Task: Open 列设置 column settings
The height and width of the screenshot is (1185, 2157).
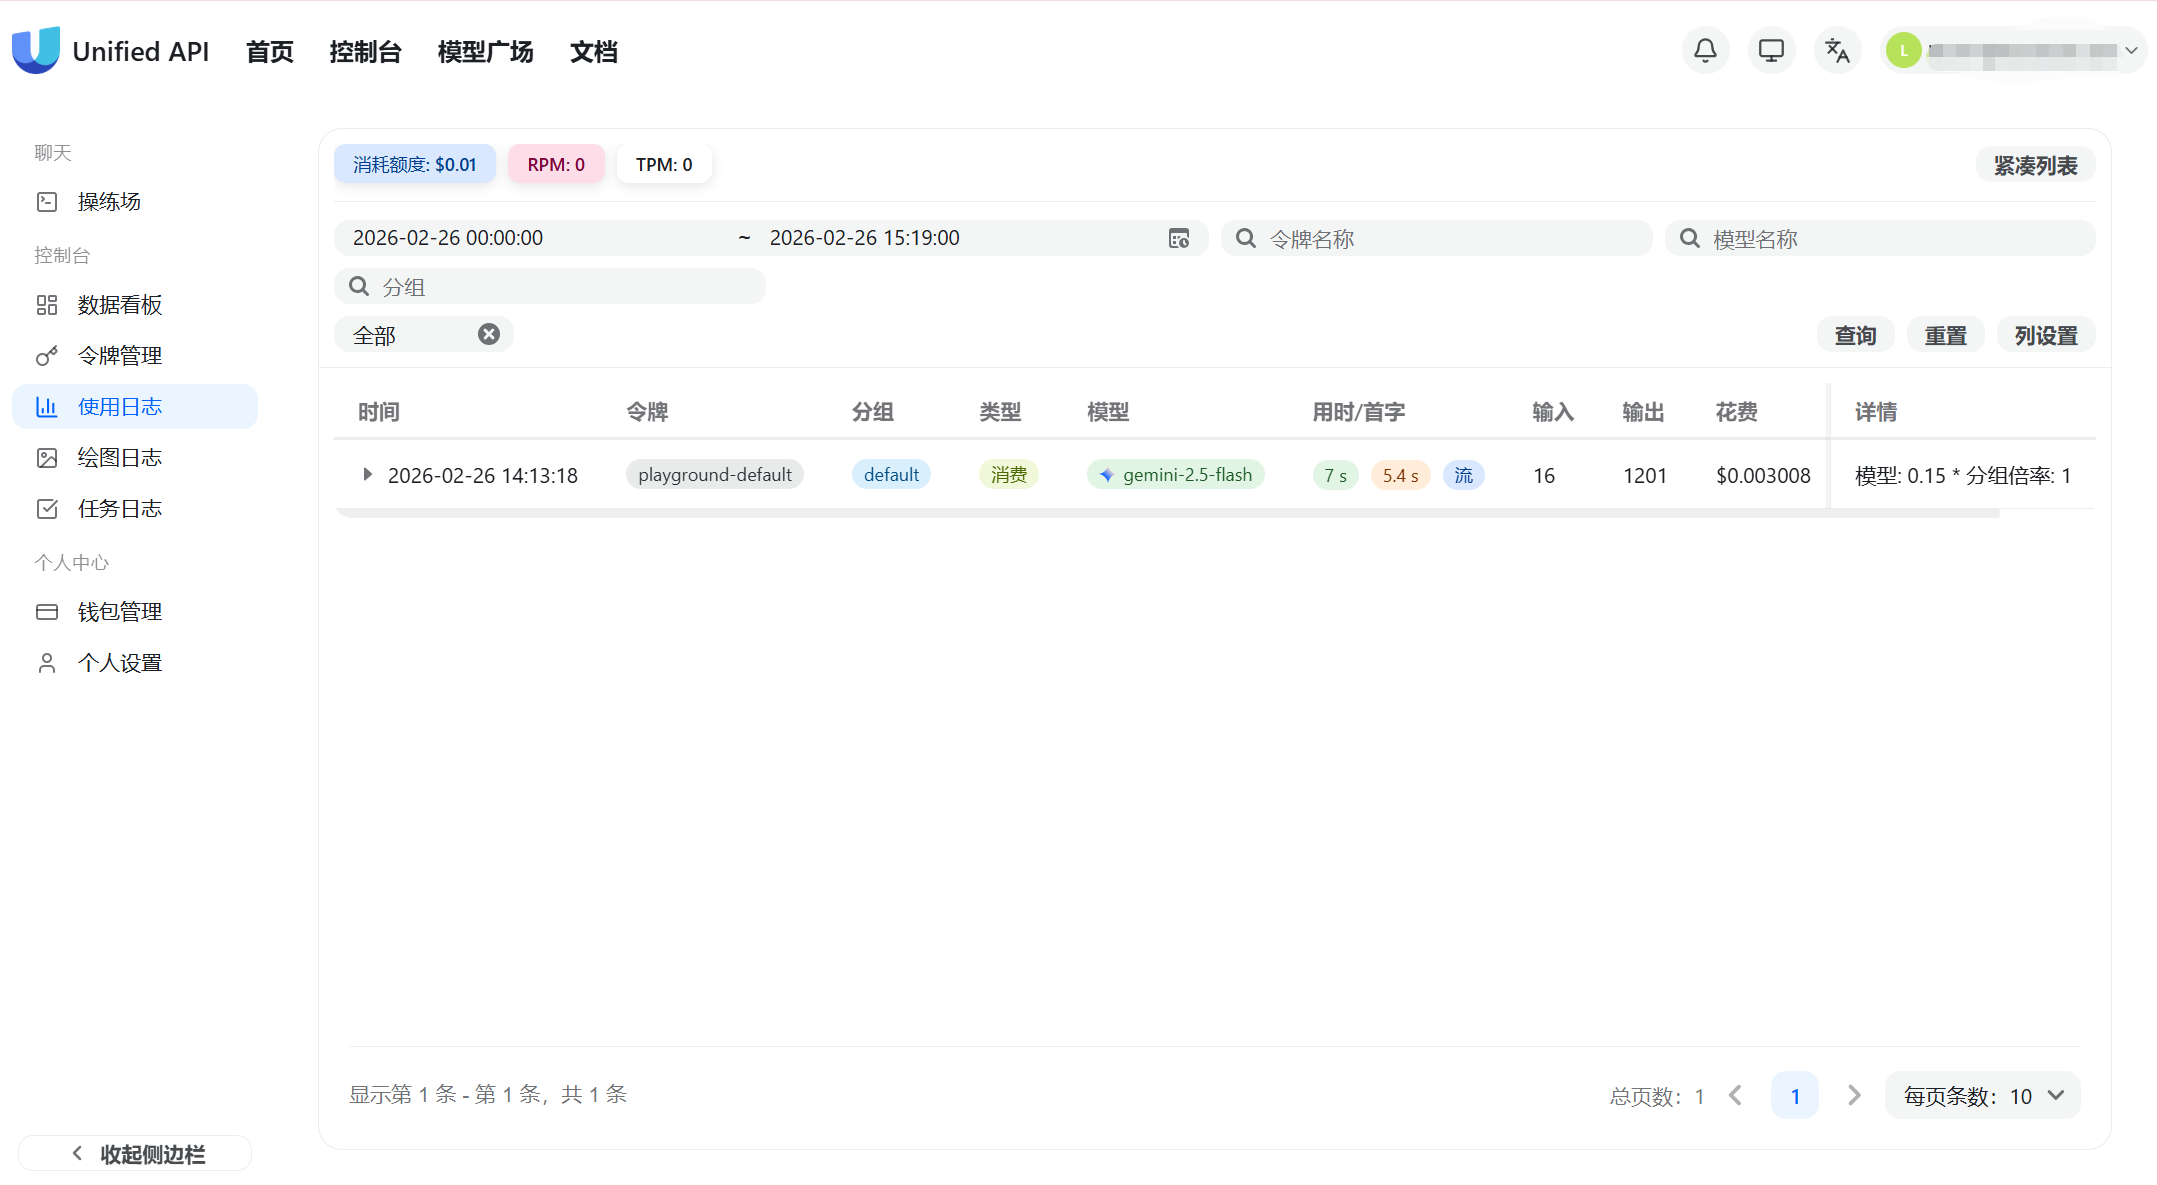Action: coord(2045,335)
